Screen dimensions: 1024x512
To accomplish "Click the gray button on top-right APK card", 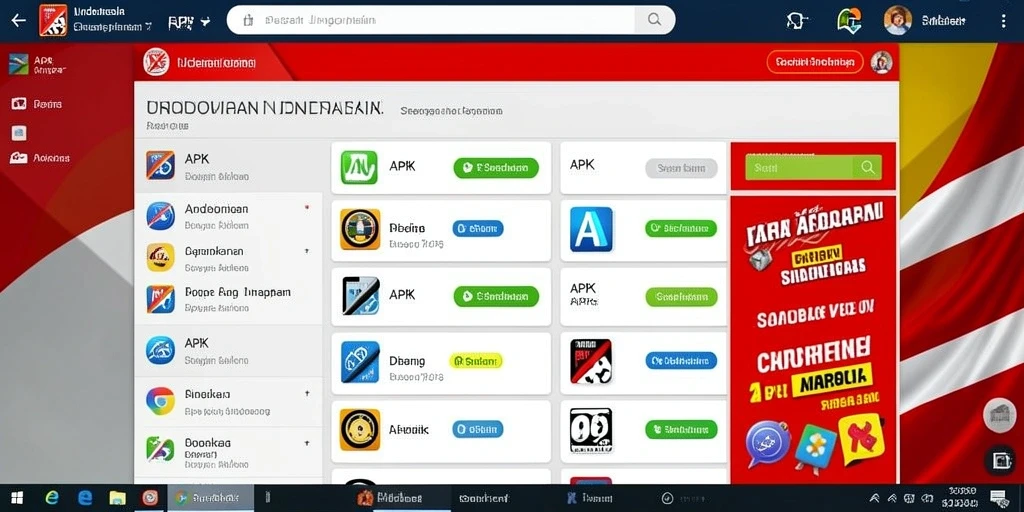I will tap(681, 168).
